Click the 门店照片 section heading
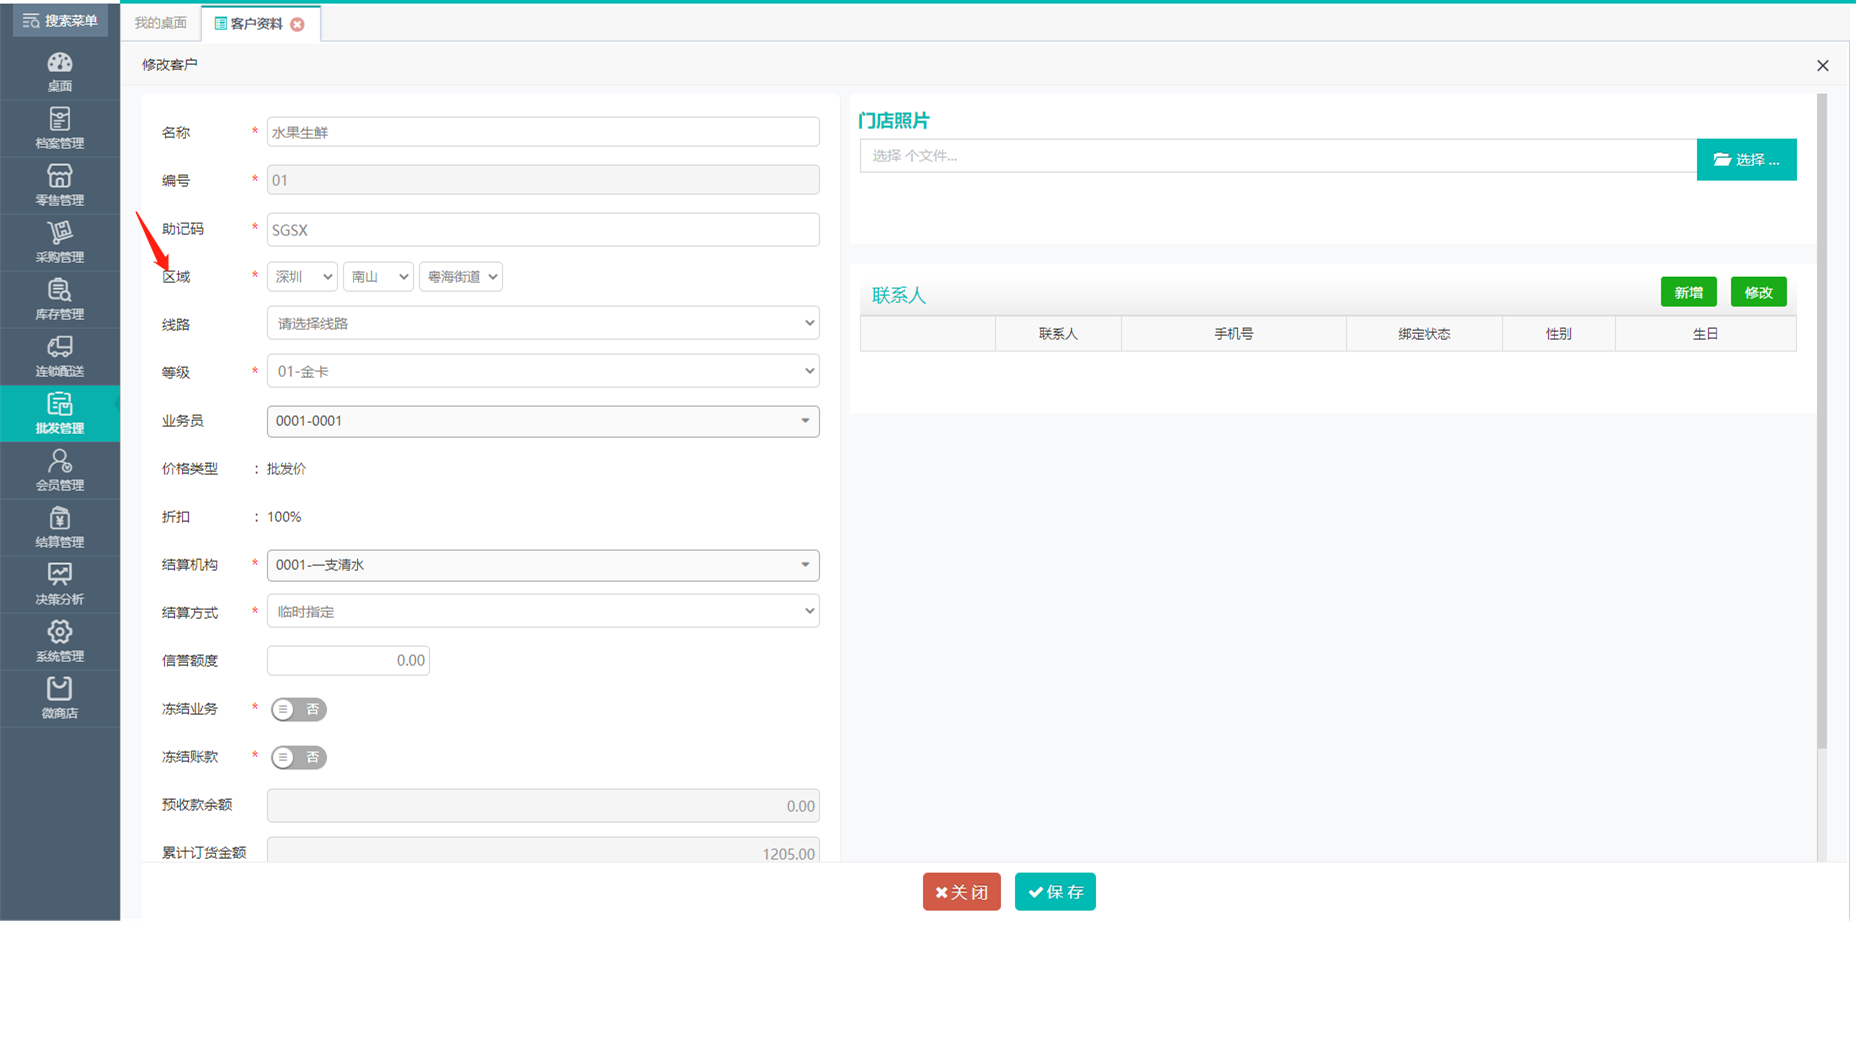Image resolution: width=1856 pixels, height=1048 pixels. [894, 120]
